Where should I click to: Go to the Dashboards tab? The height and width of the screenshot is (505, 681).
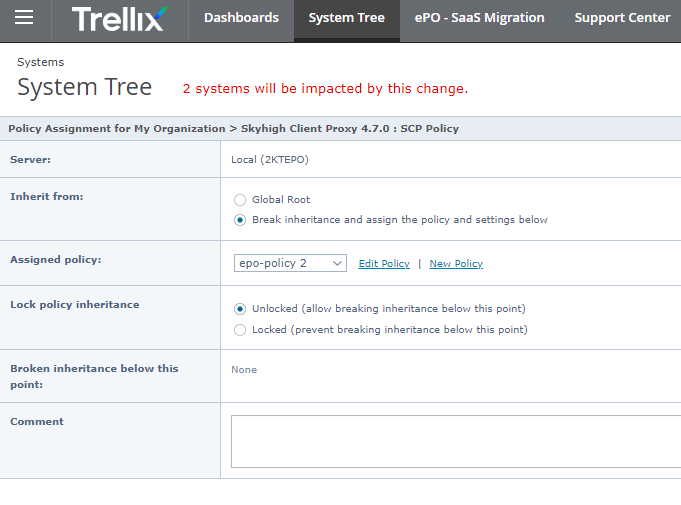[x=241, y=18]
